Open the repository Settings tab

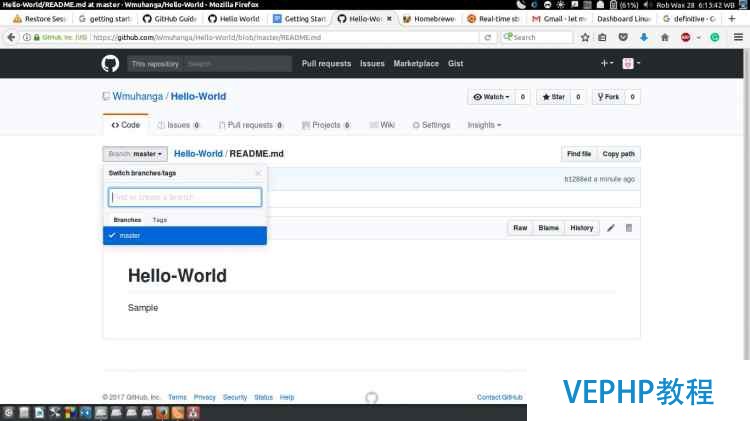pos(431,125)
